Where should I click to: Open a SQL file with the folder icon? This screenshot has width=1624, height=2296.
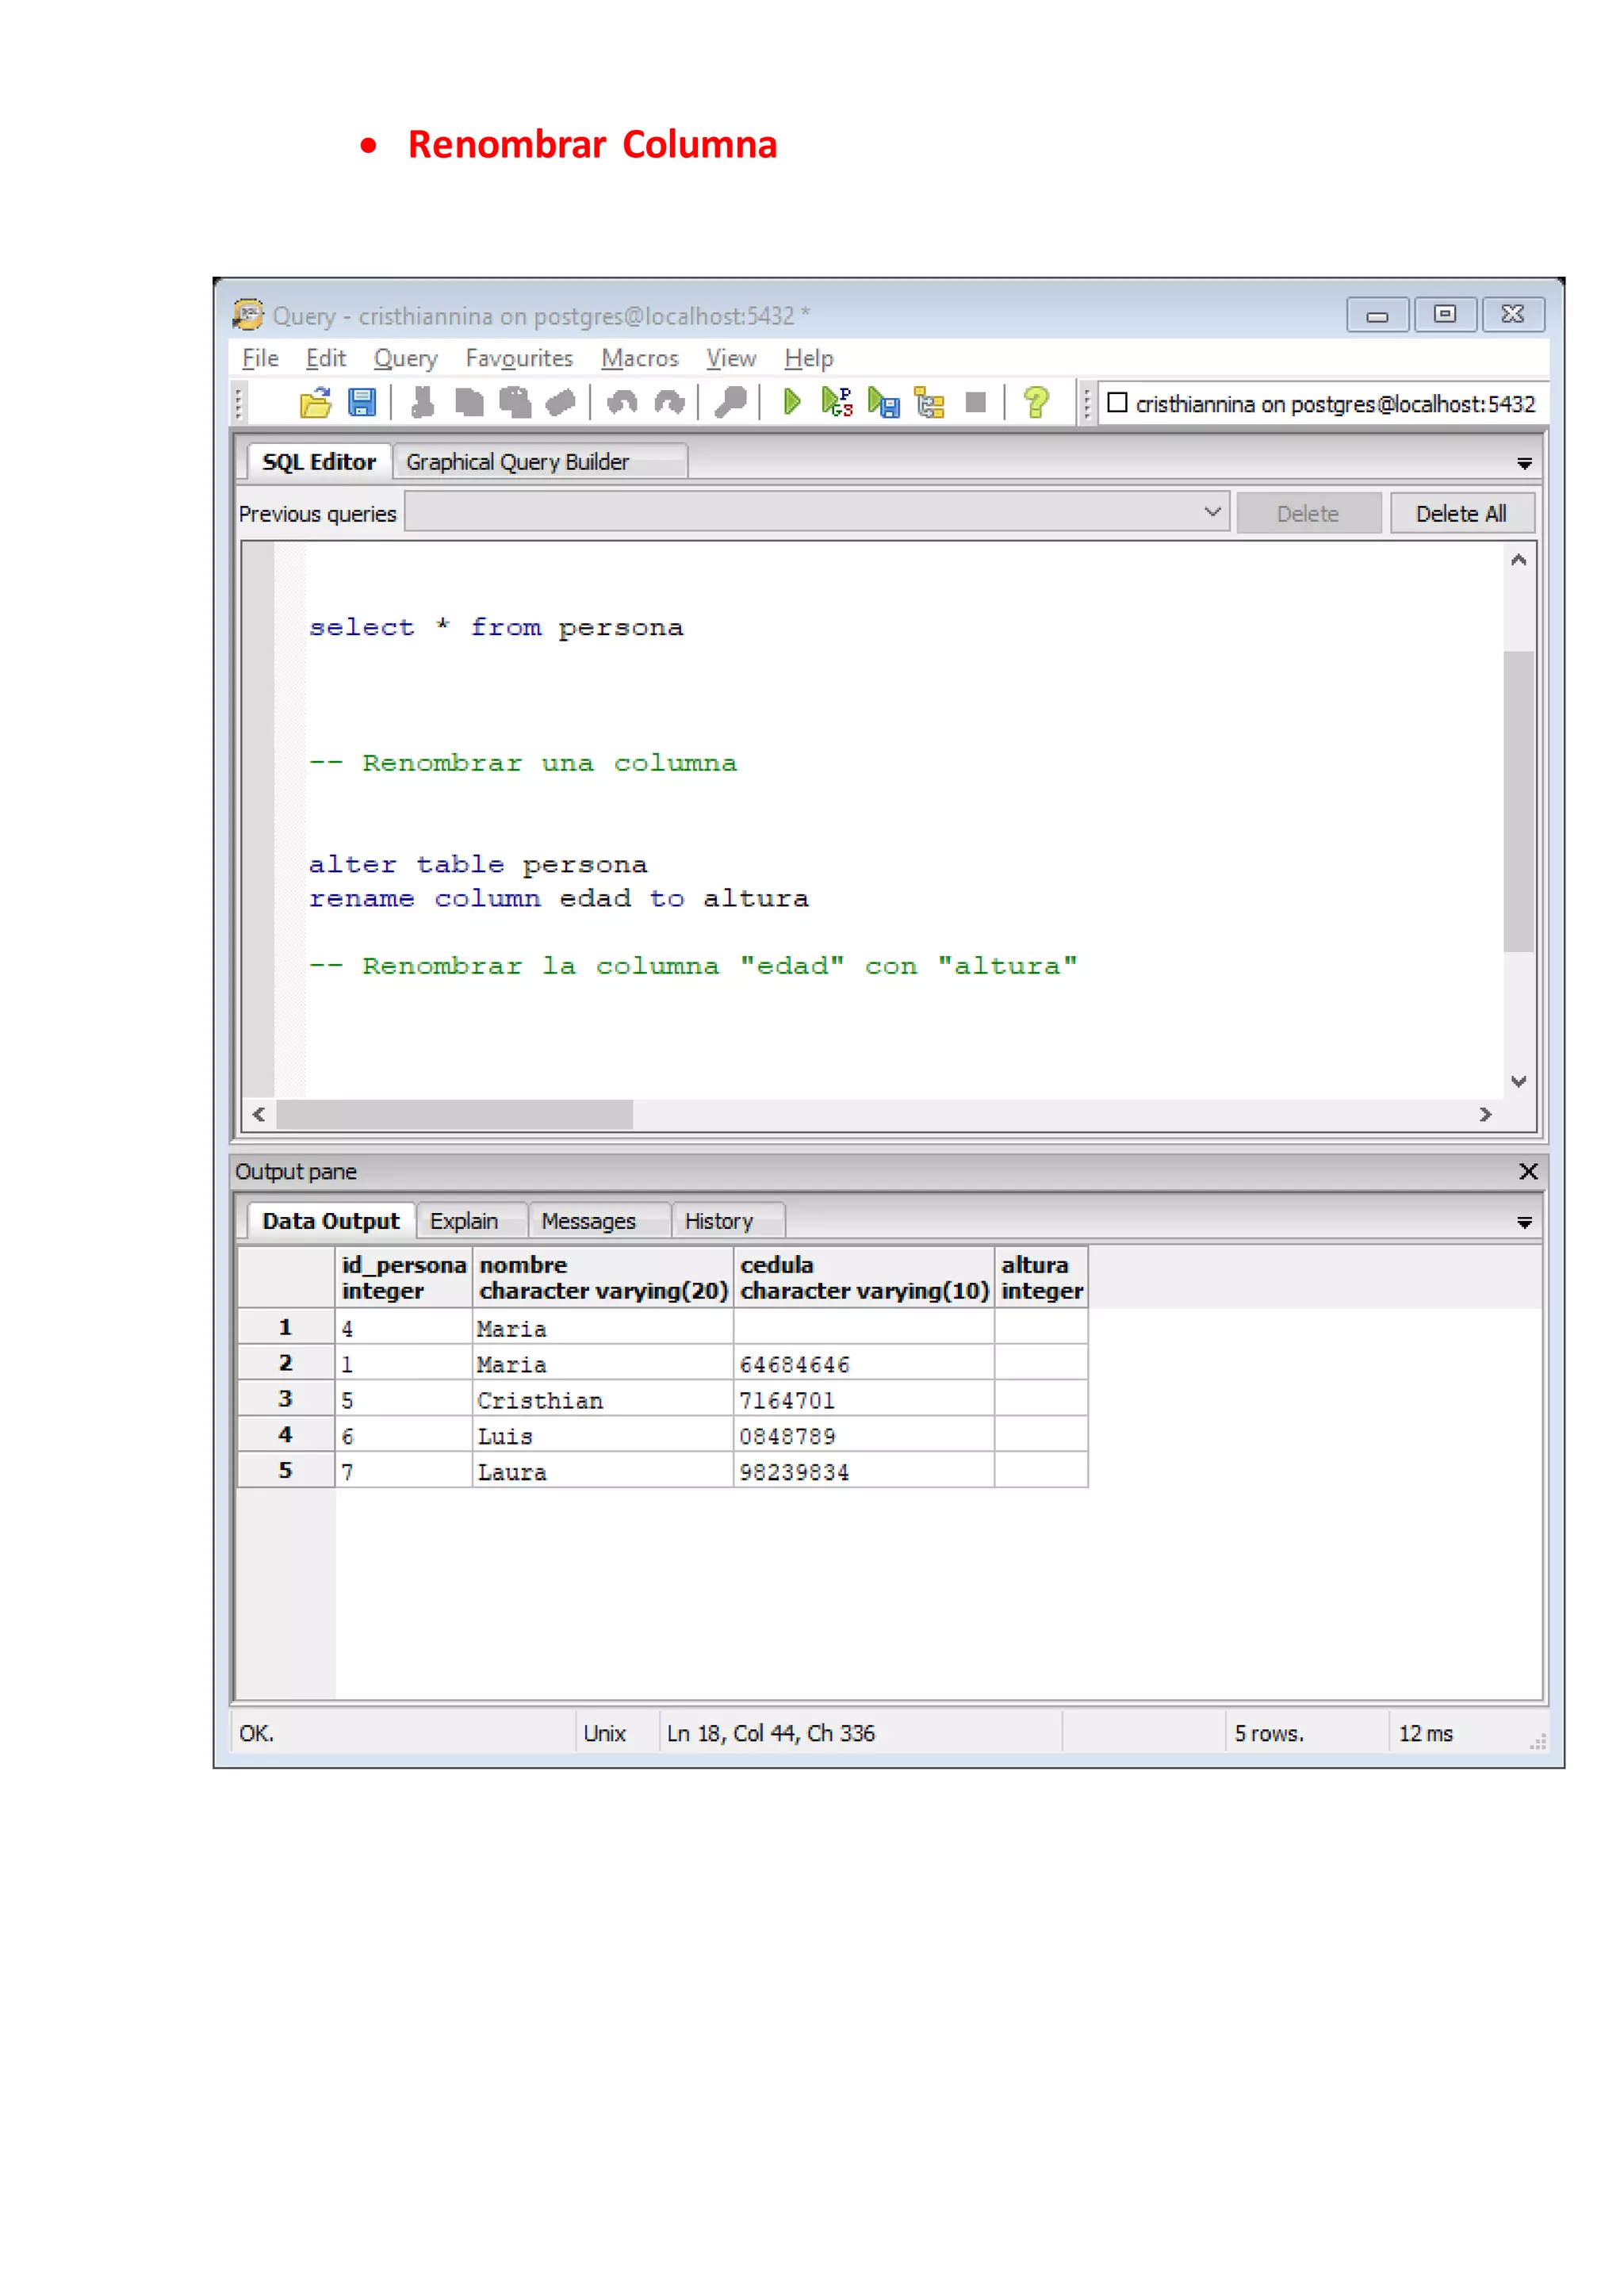coord(315,403)
